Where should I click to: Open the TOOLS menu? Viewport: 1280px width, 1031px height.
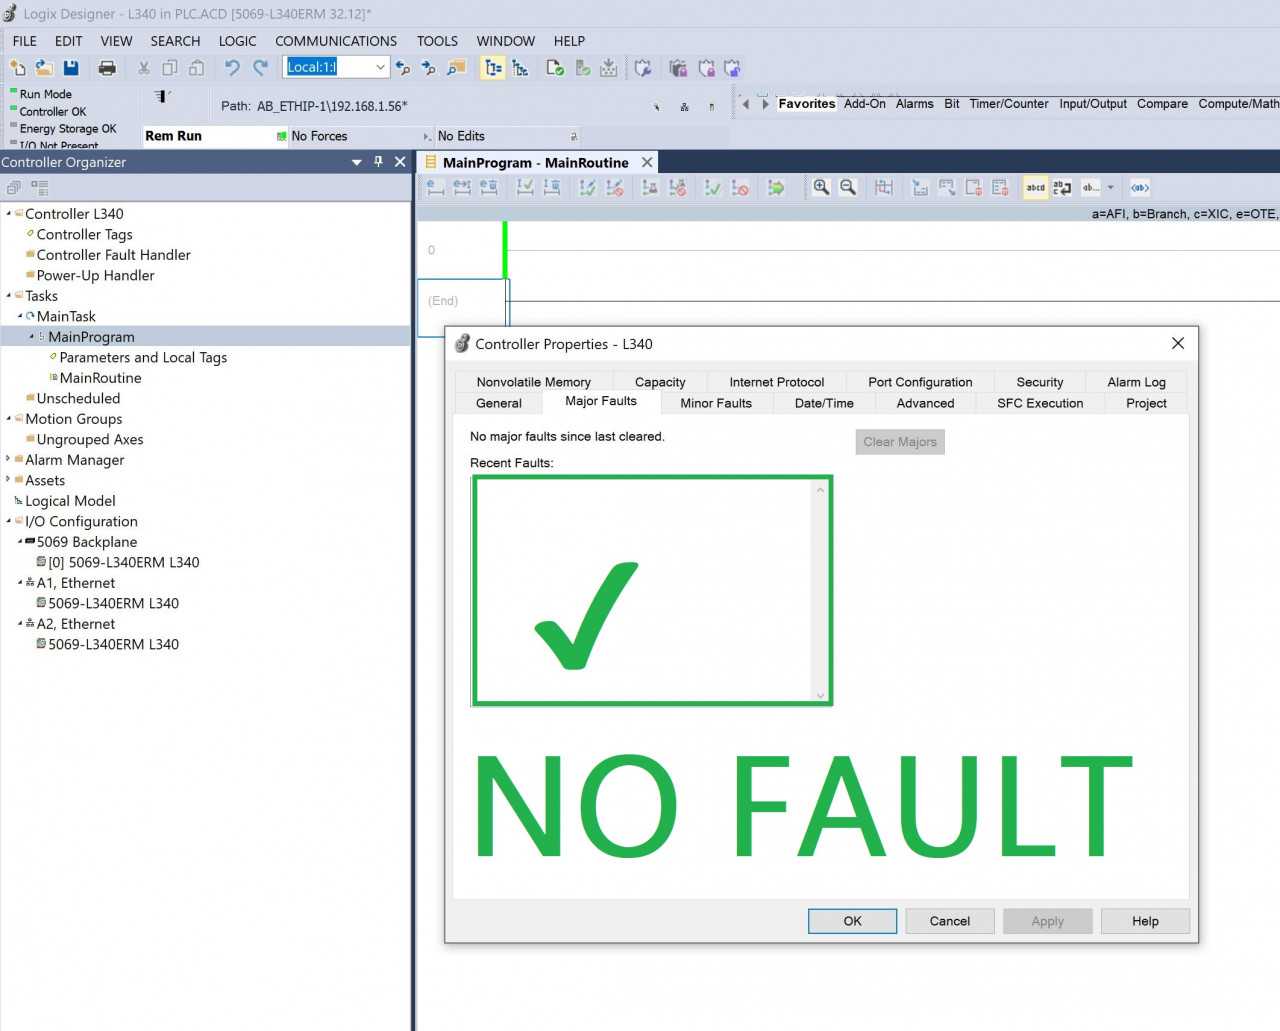[437, 41]
